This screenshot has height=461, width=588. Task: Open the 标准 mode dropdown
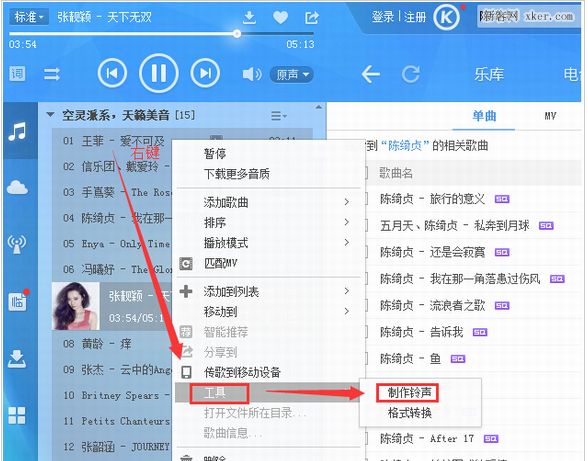click(x=29, y=17)
